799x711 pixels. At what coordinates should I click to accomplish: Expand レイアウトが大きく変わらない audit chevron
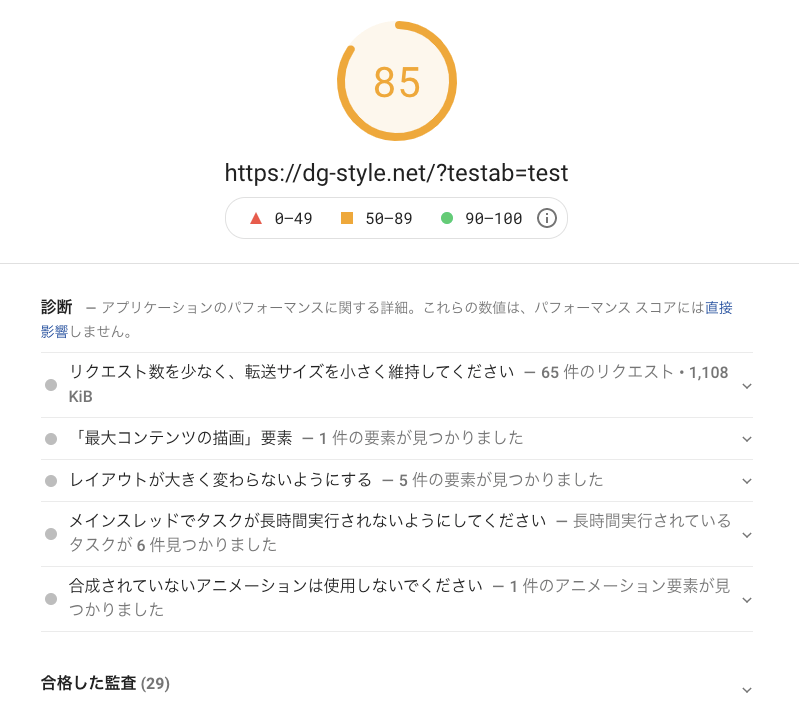coord(746,481)
